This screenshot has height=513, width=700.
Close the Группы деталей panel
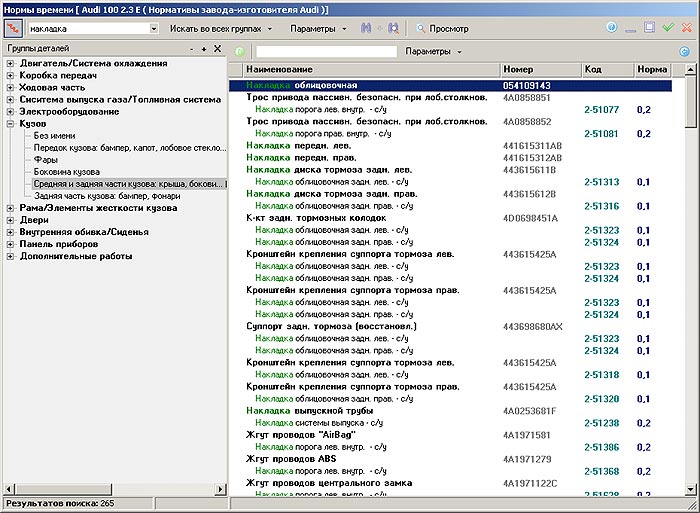click(x=217, y=49)
